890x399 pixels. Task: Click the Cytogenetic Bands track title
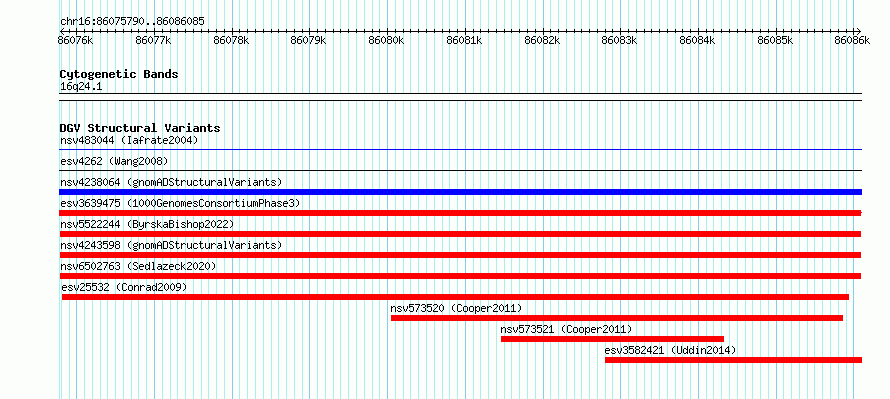pyautogui.click(x=119, y=74)
